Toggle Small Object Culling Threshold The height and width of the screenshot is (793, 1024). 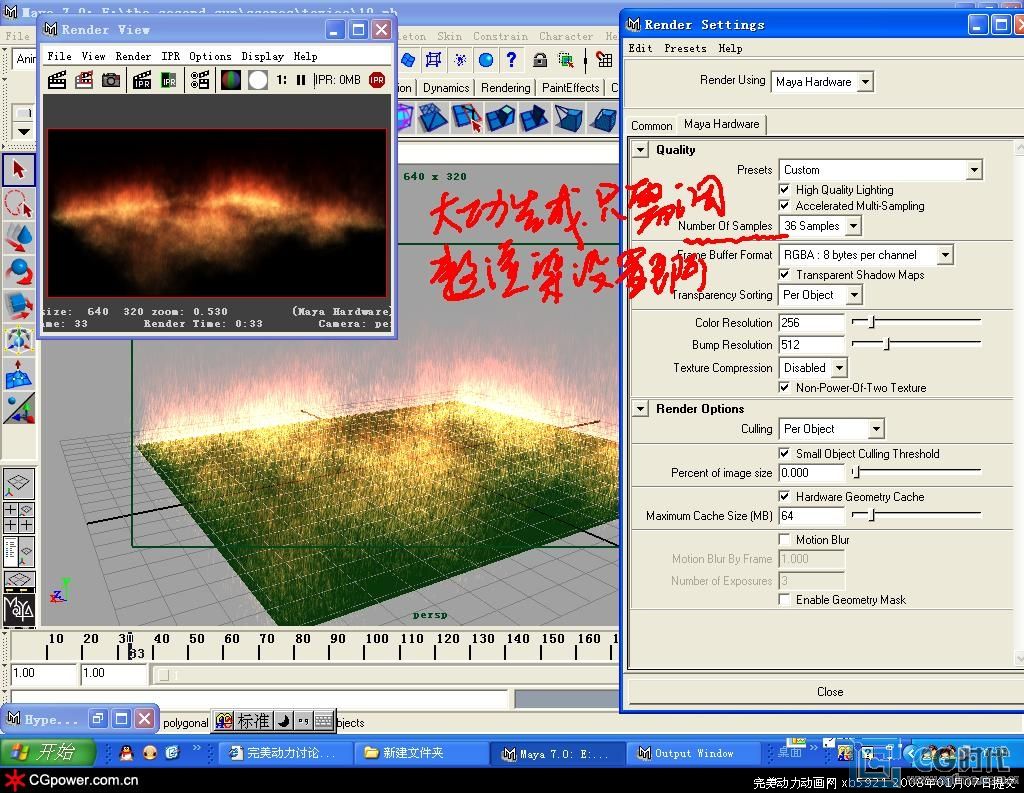pyautogui.click(x=784, y=453)
